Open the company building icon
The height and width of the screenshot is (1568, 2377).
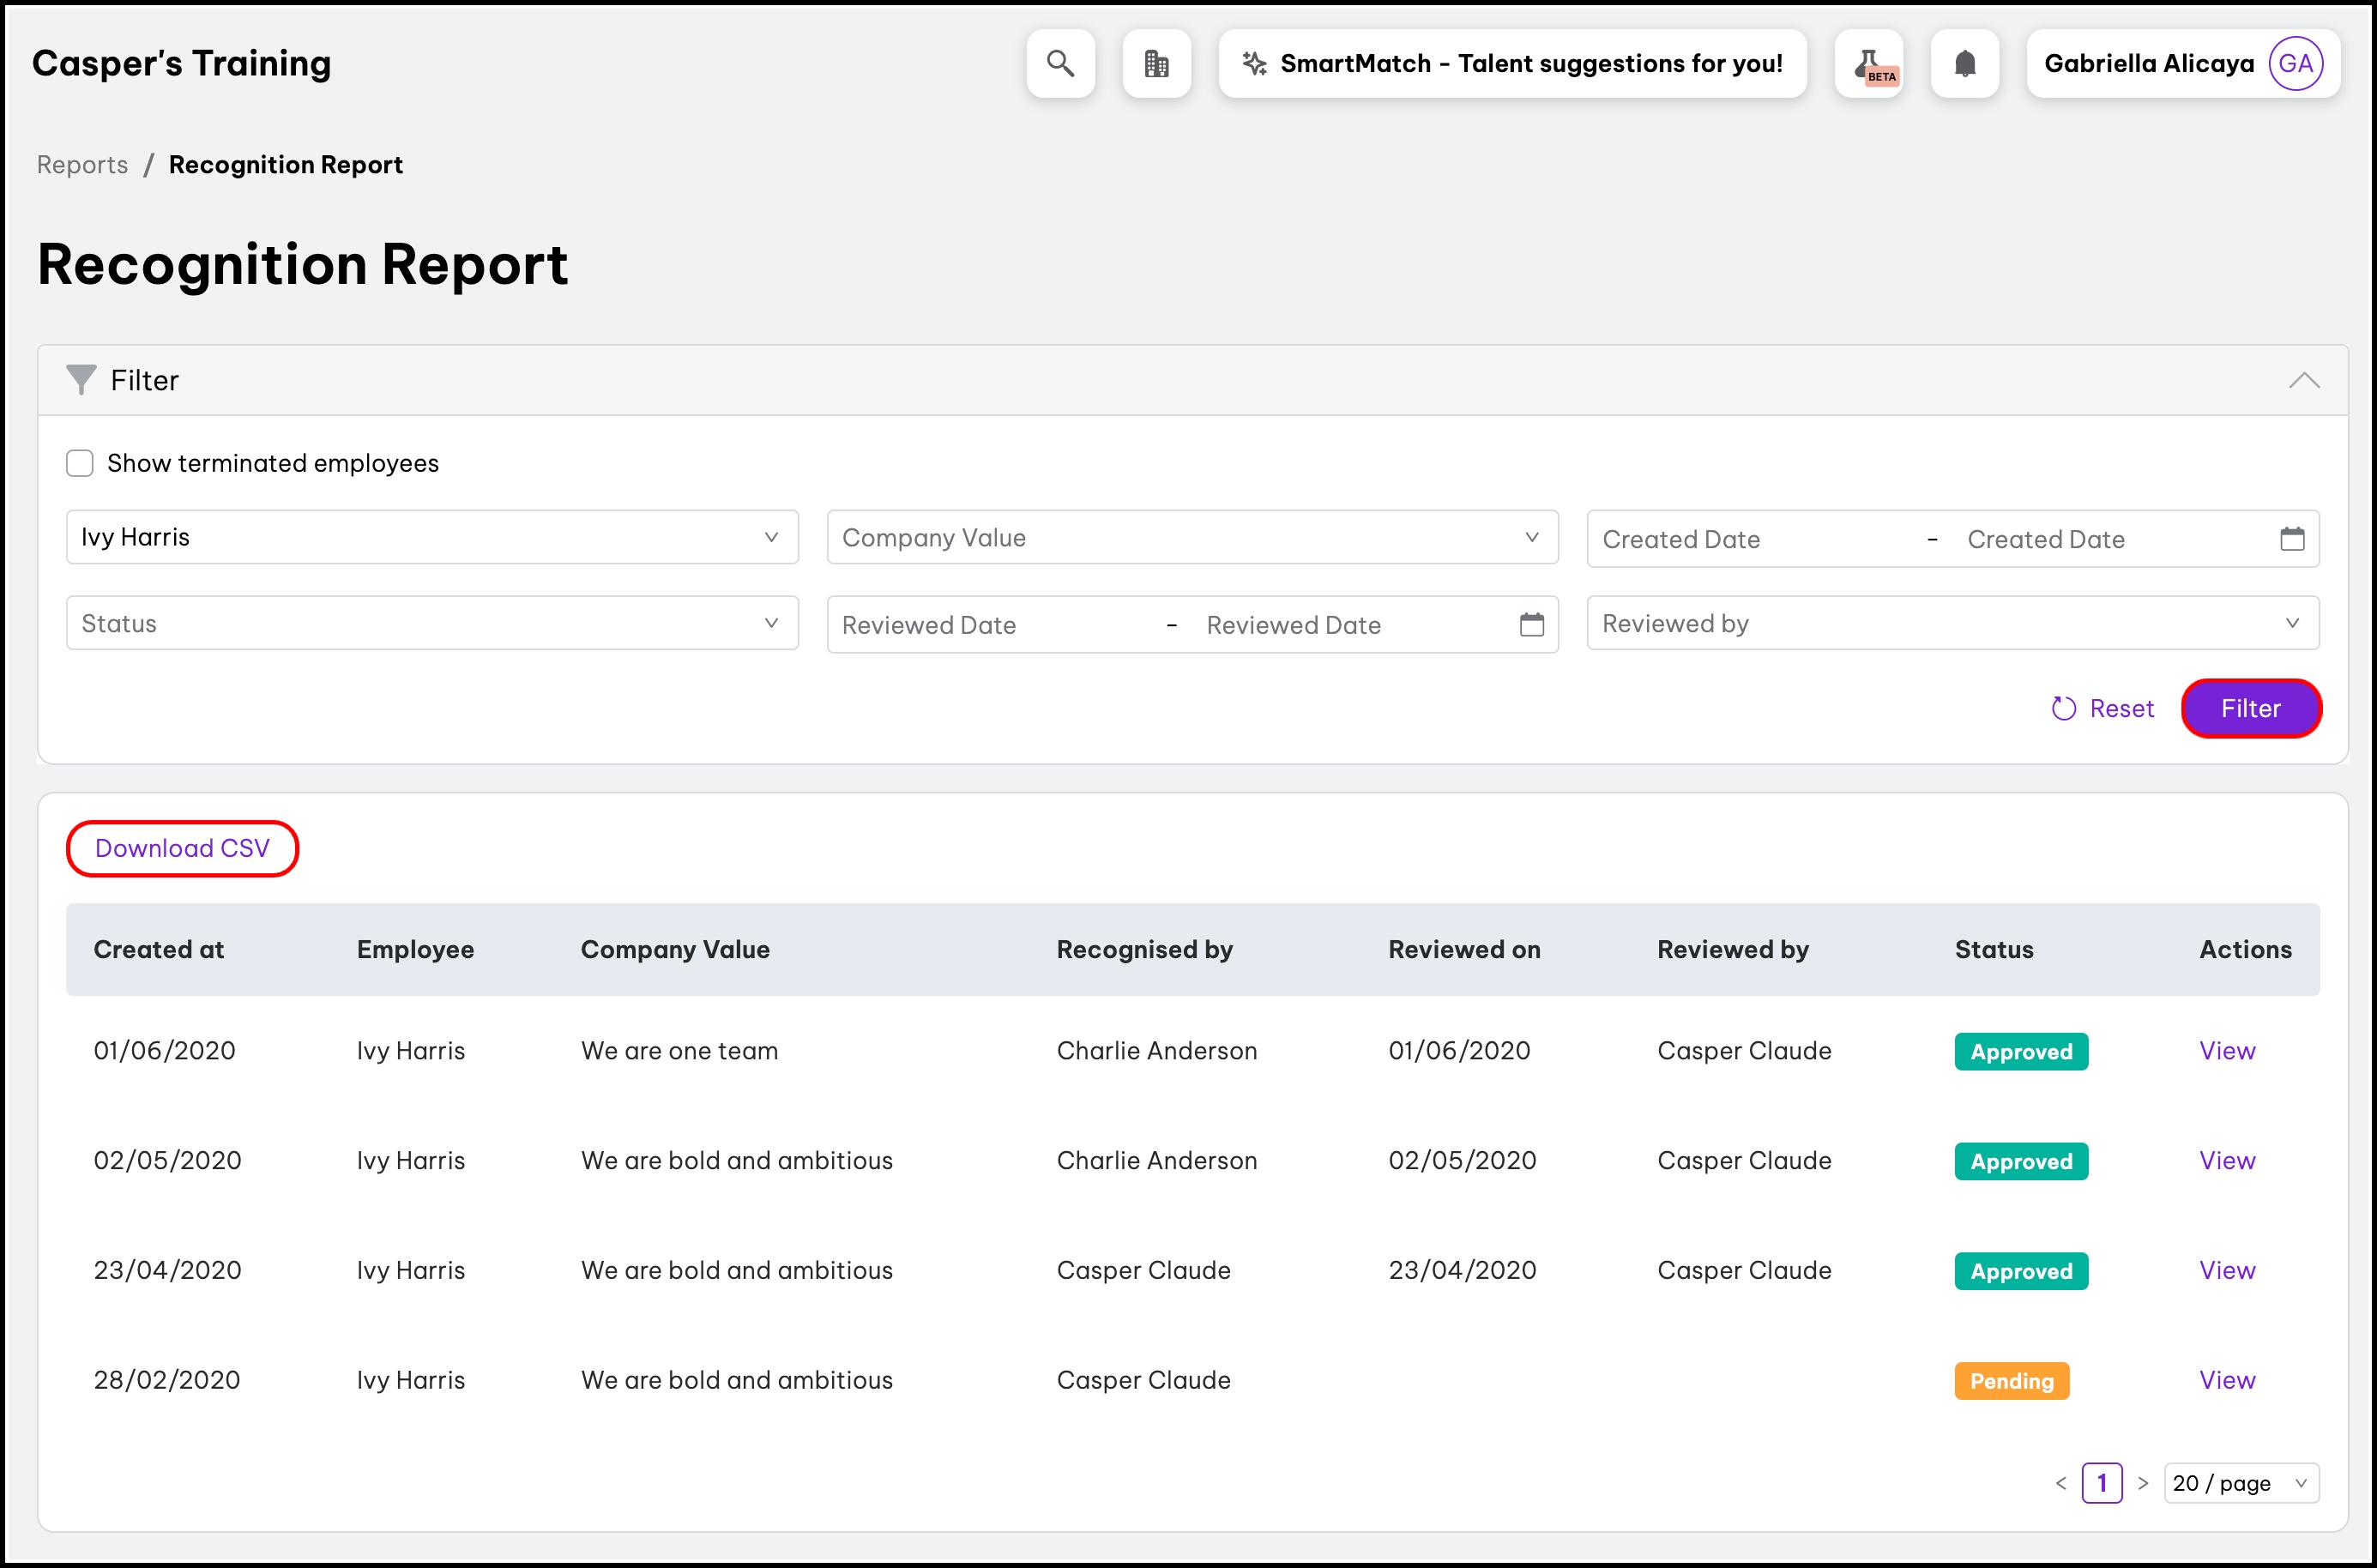(1156, 64)
